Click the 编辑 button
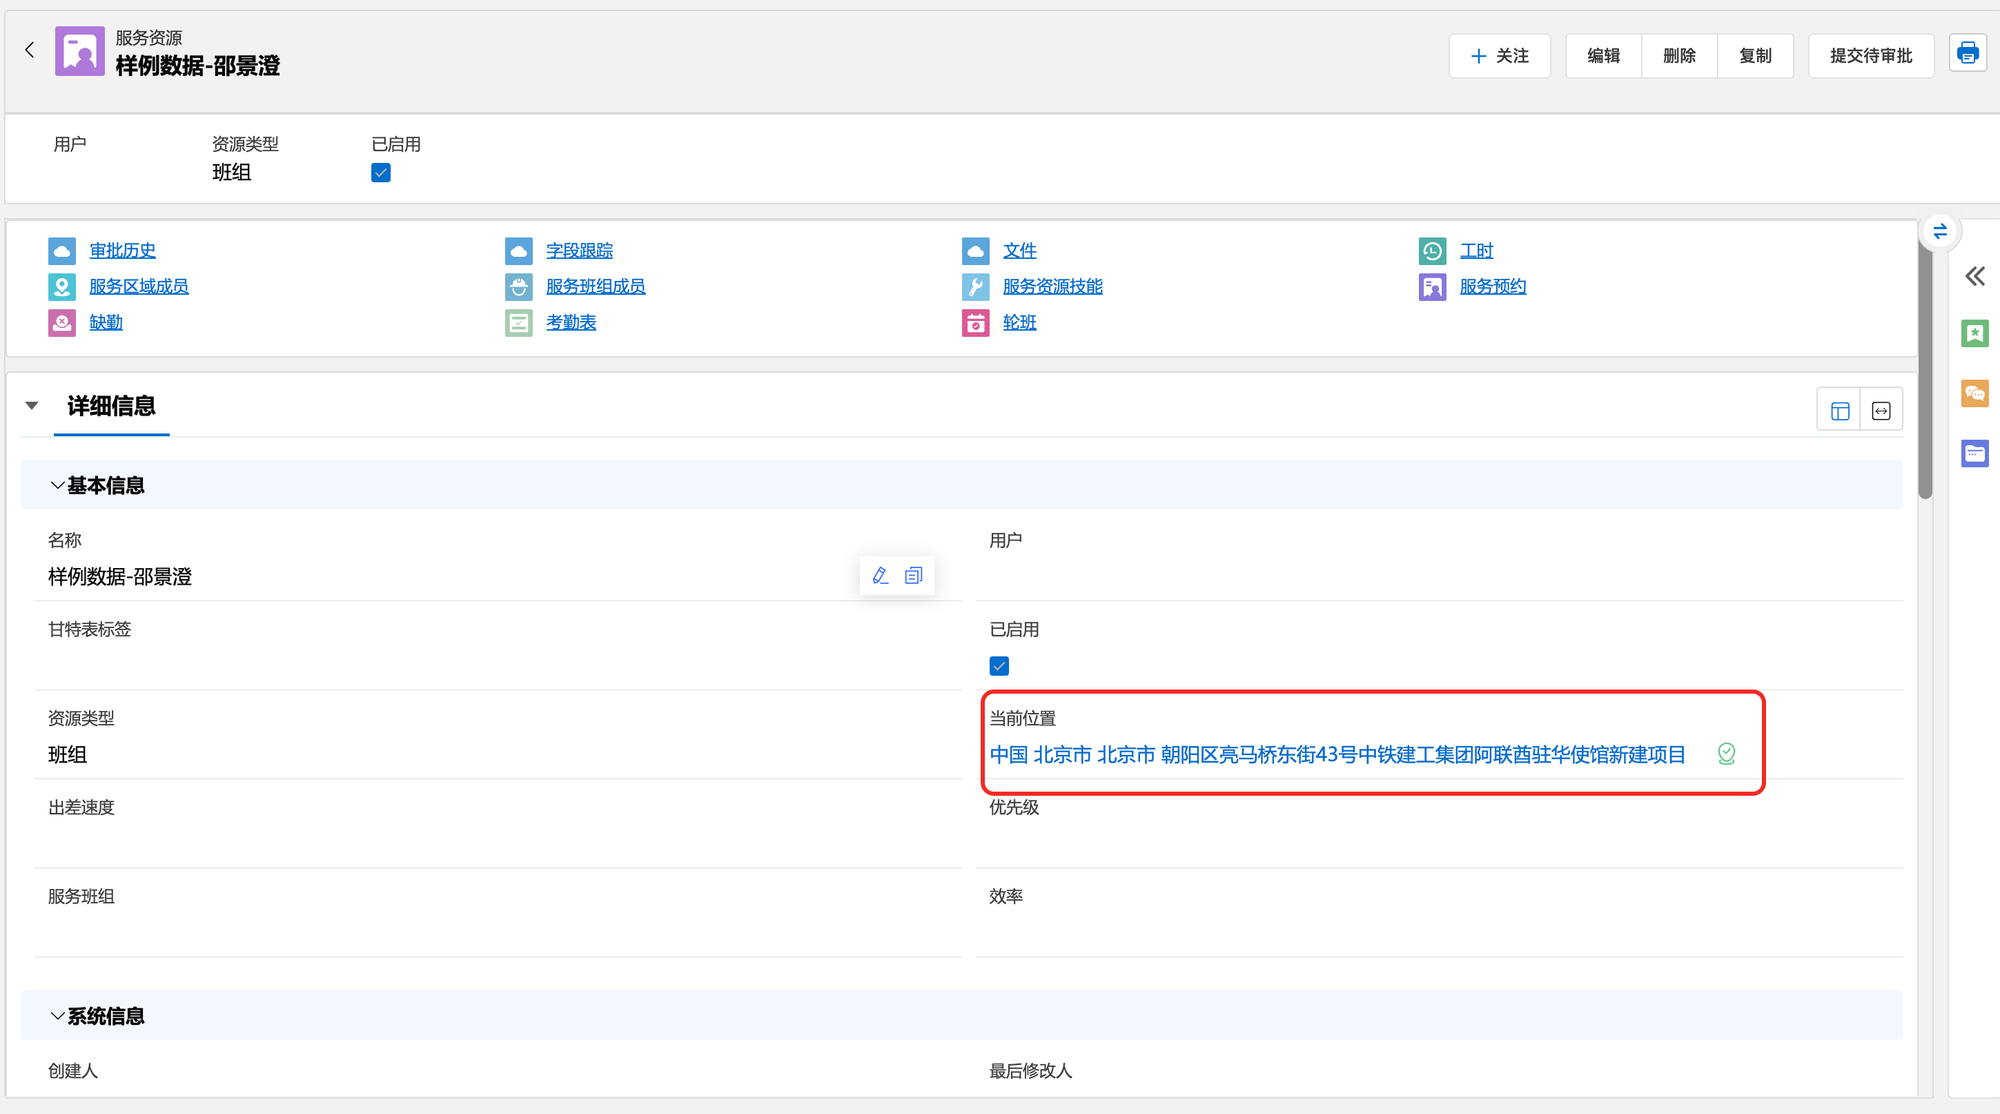 (1603, 56)
